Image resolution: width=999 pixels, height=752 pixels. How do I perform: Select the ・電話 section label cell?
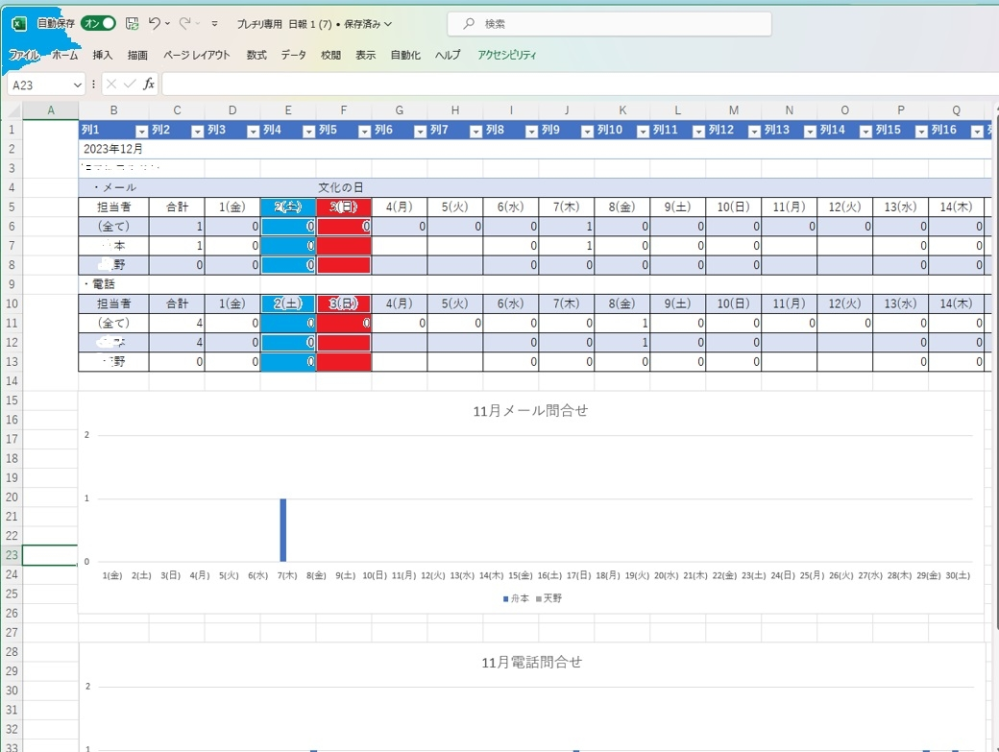(113, 284)
